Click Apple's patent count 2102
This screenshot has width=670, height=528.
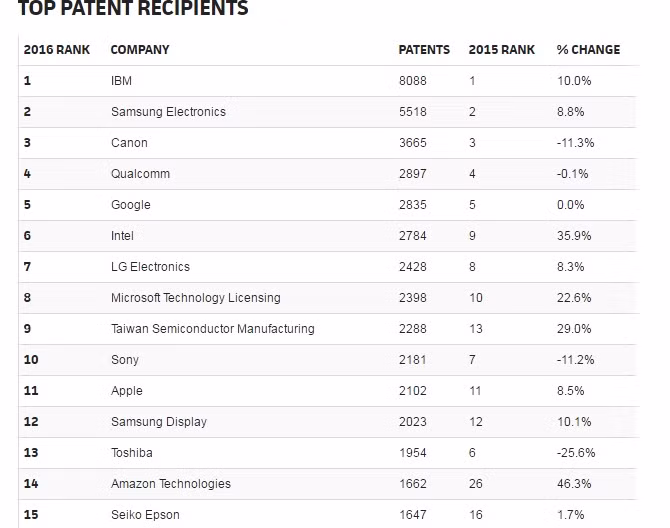[x=412, y=391]
